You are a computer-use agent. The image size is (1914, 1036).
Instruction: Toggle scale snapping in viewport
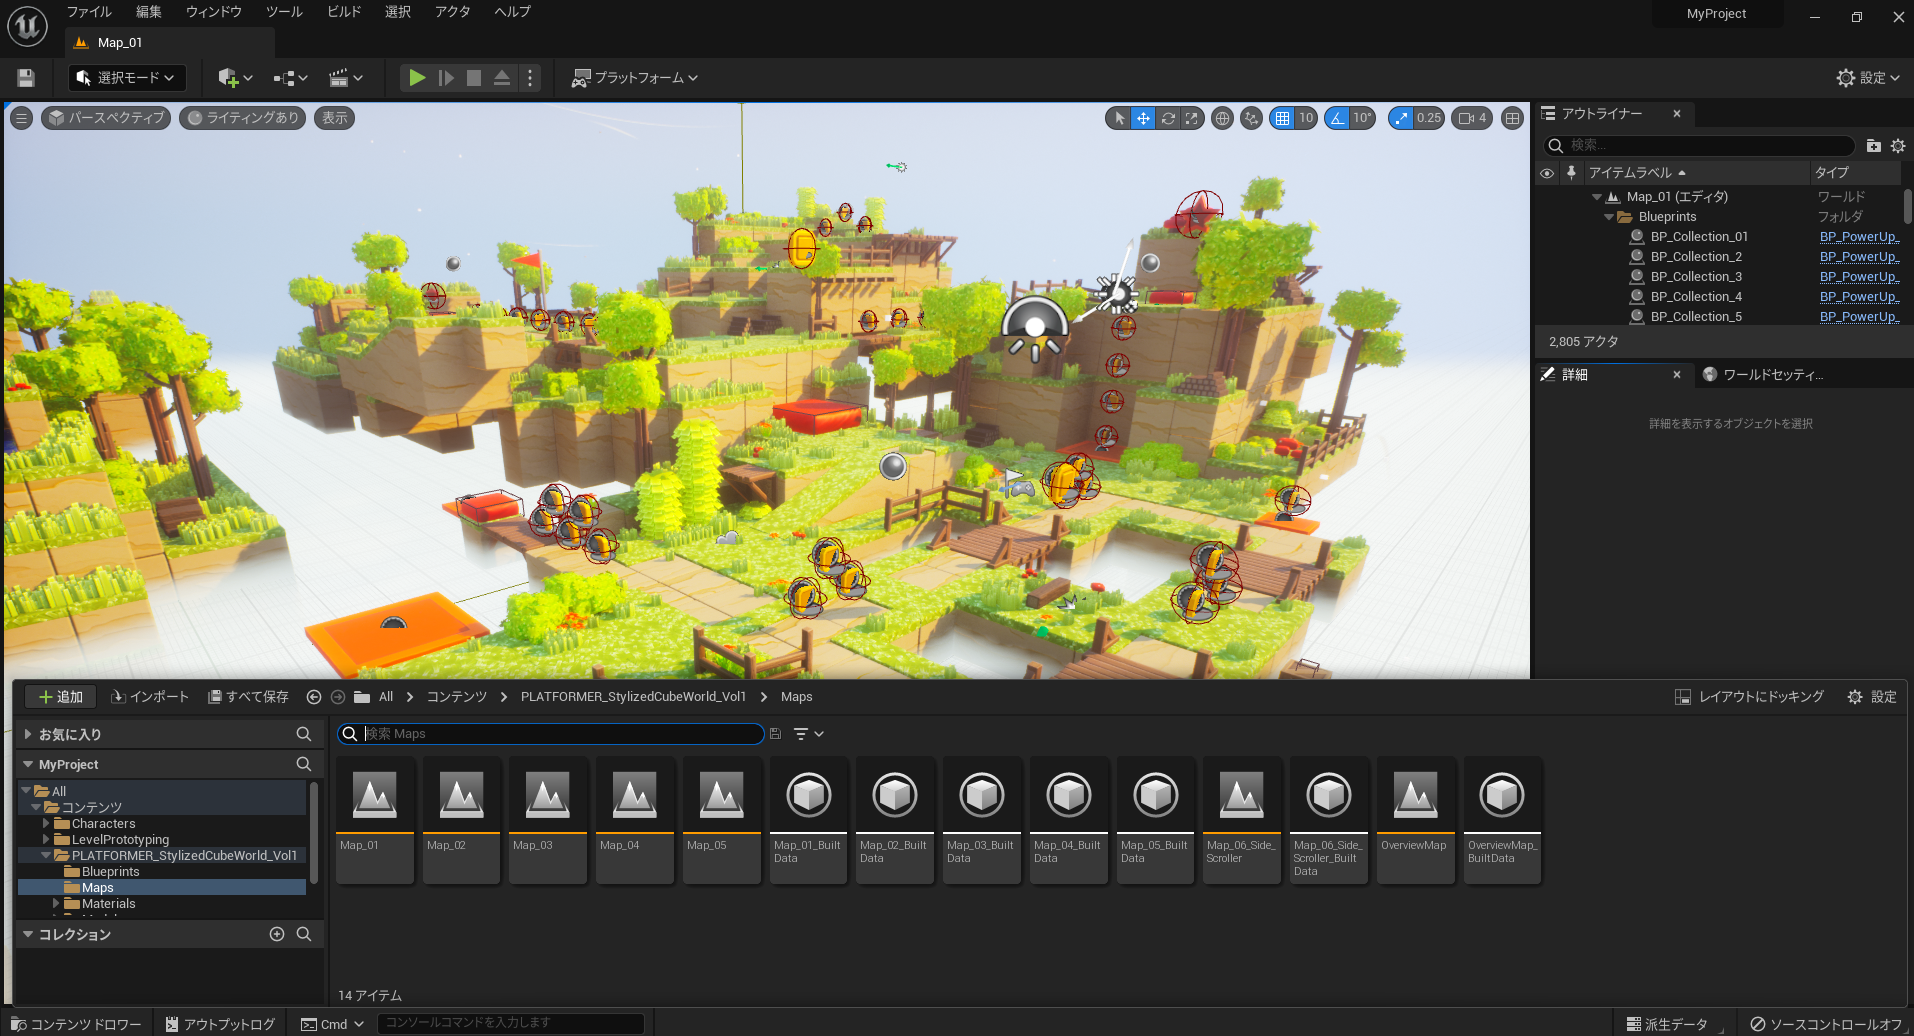[1401, 118]
